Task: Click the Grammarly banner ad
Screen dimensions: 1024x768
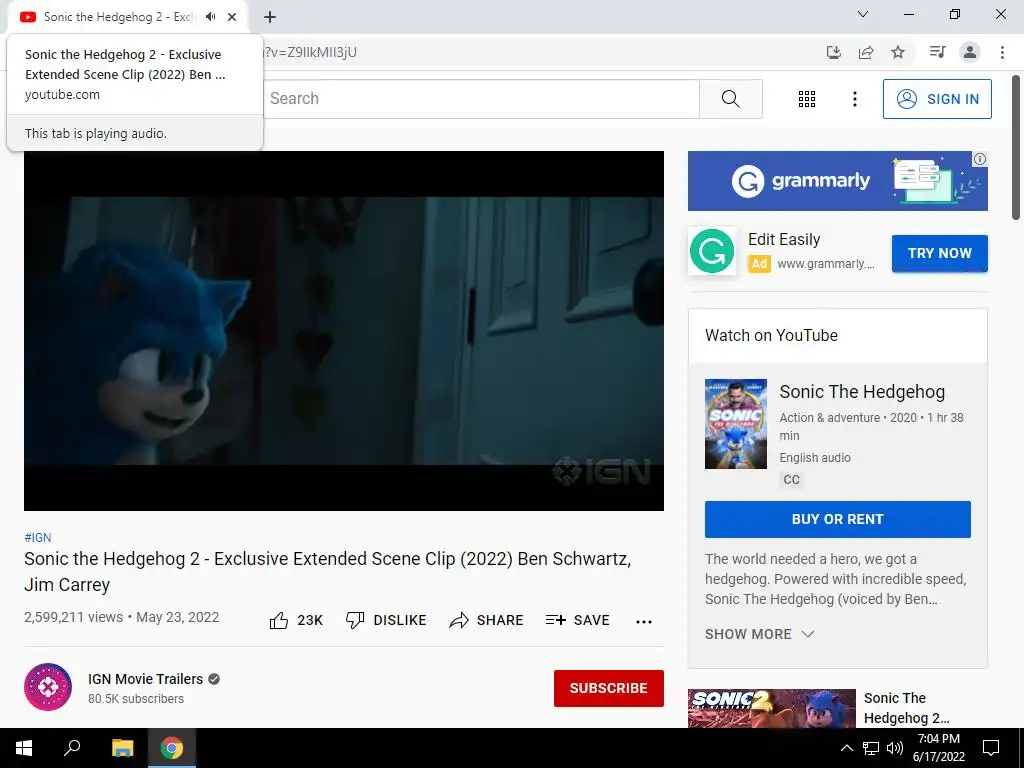Action: pos(837,181)
